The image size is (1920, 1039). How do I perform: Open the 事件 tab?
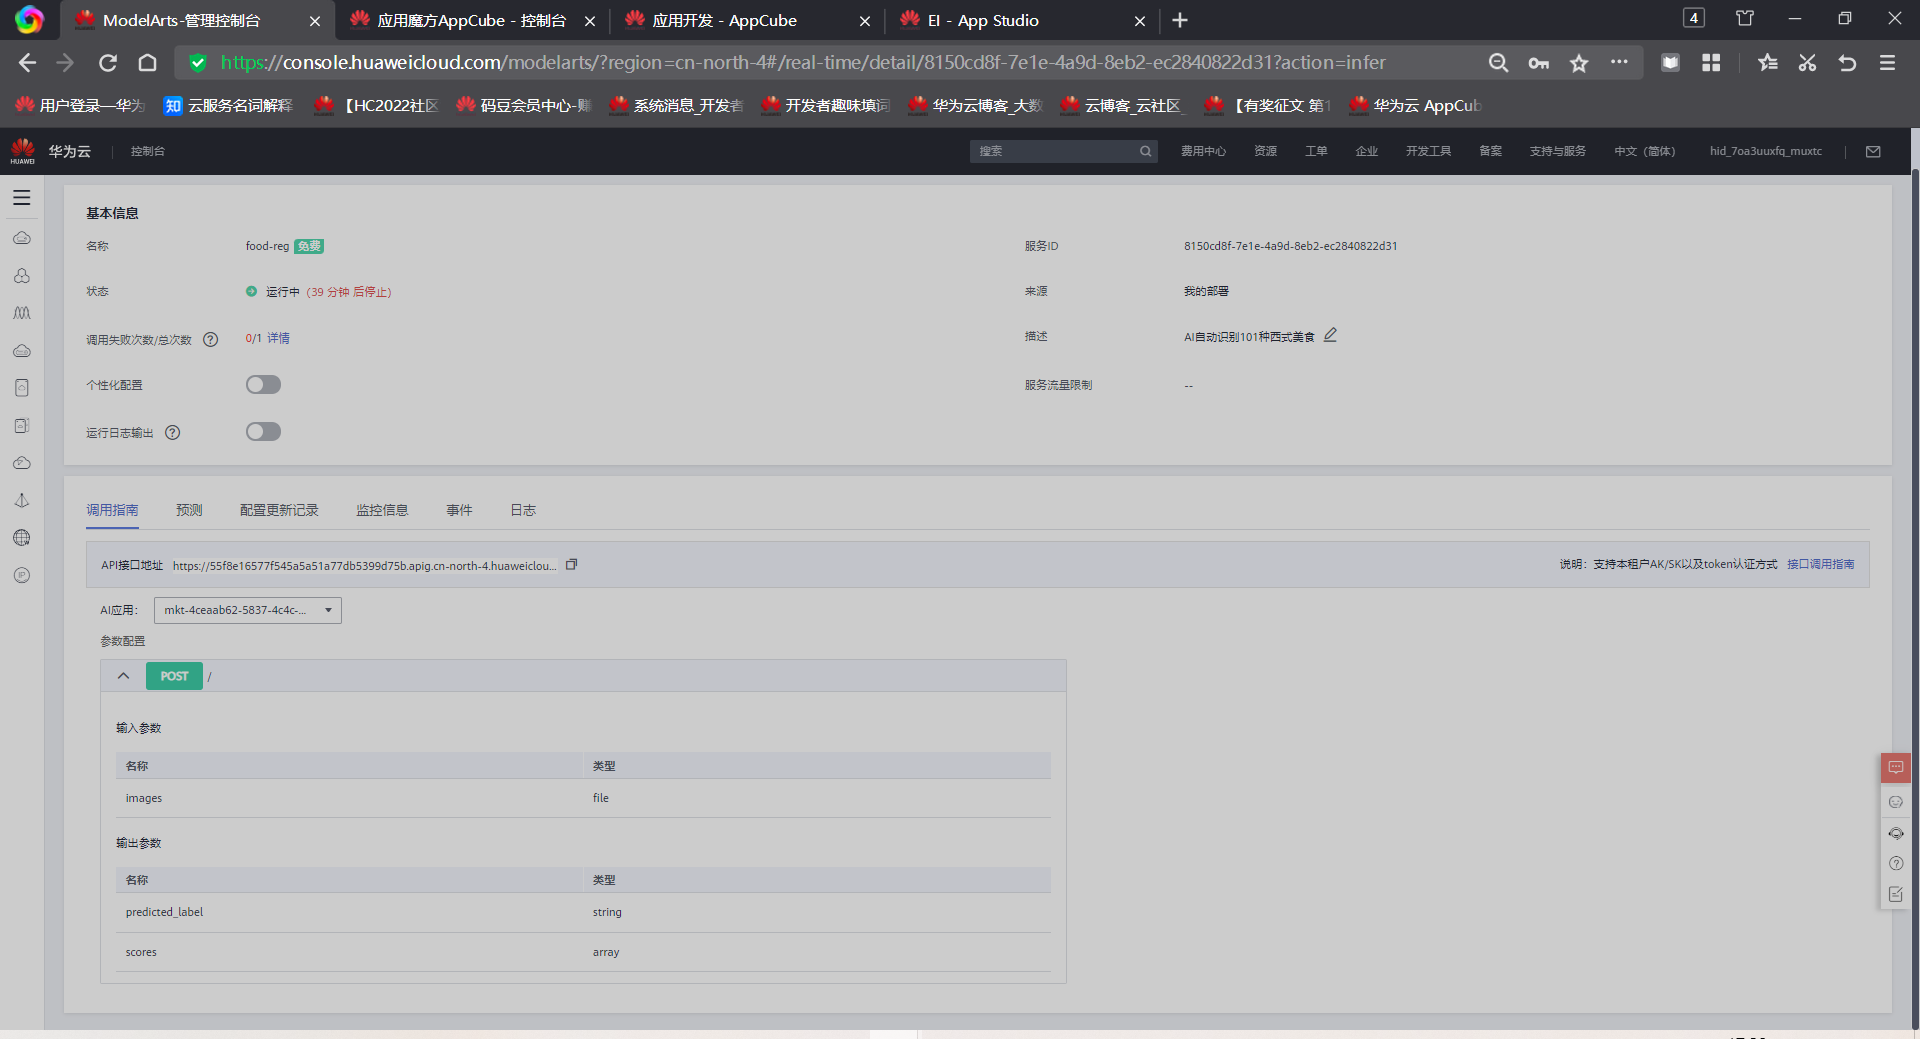click(459, 510)
